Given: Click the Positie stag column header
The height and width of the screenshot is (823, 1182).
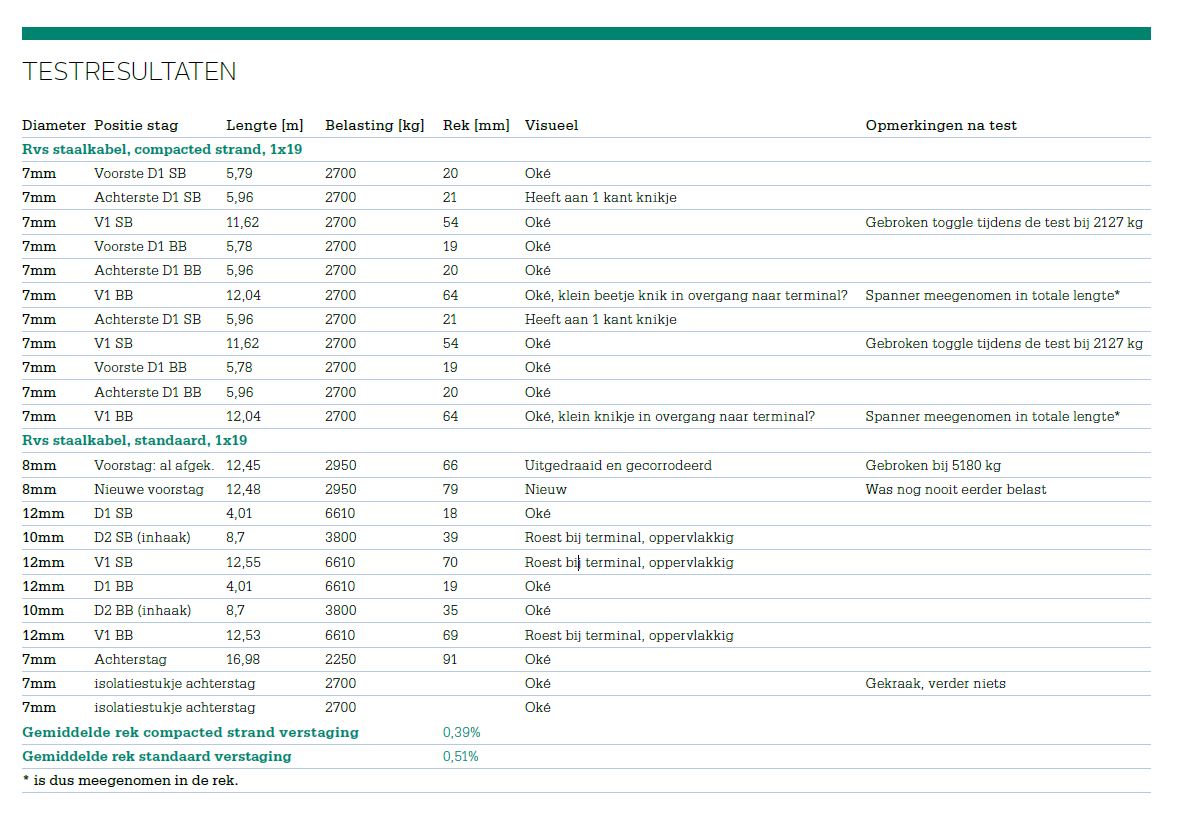Looking at the screenshot, I should click(136, 126).
